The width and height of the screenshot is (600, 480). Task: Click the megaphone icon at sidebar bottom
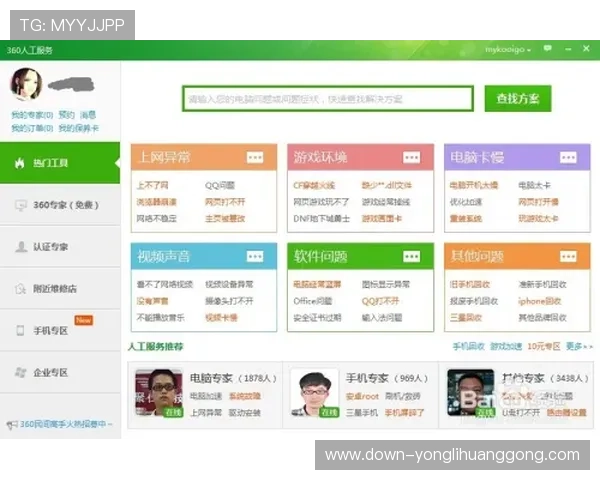coord(12,424)
